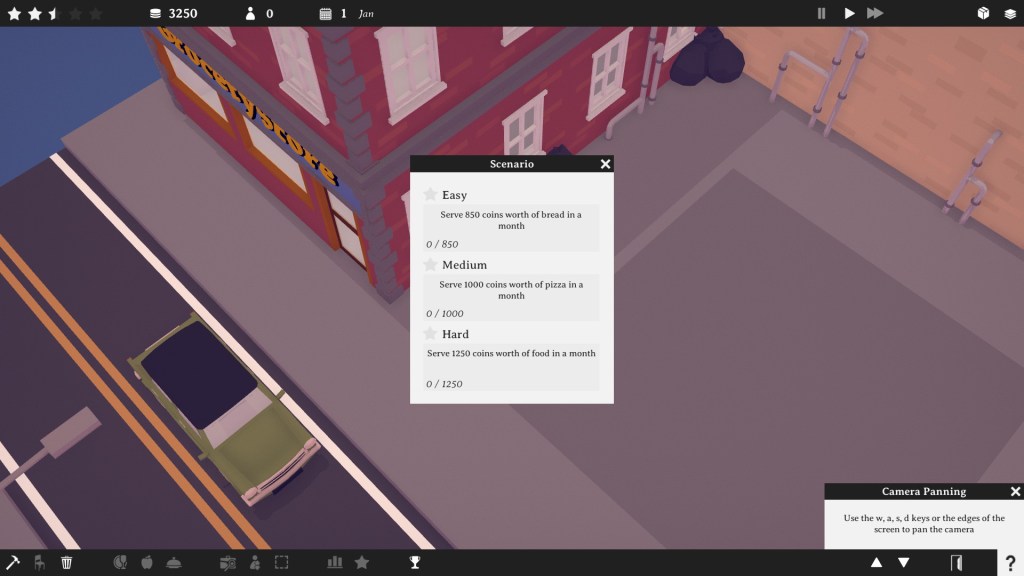Open the staff person icon panel
The width and height of the screenshot is (1024, 576).
[255, 562]
